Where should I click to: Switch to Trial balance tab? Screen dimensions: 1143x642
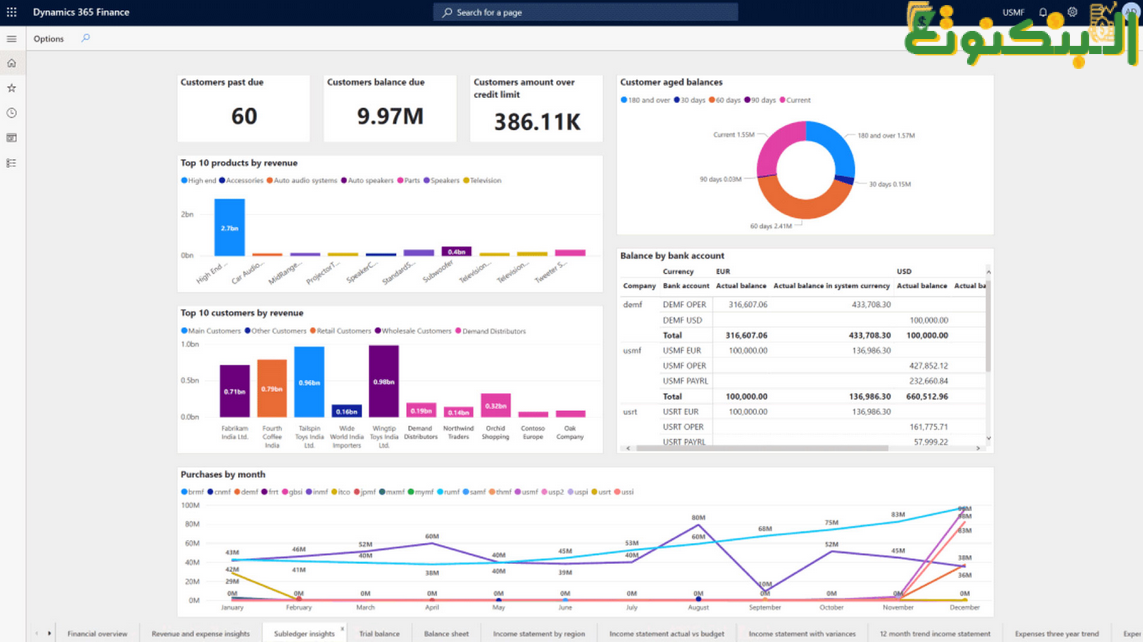coord(379,633)
